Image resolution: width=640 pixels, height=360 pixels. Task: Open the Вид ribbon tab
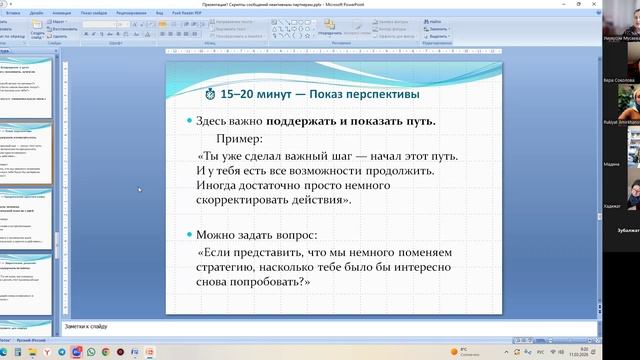(x=160, y=13)
